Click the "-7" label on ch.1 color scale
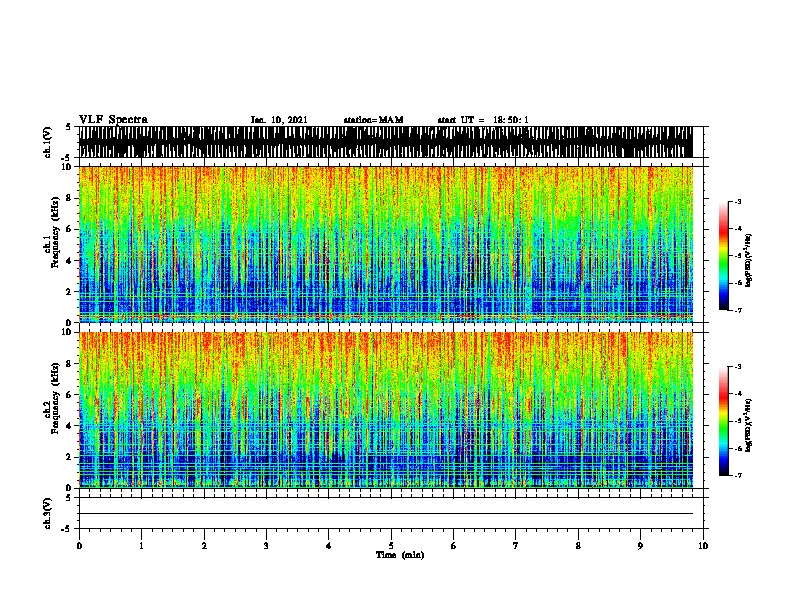The height and width of the screenshot is (612, 792). 737,310
